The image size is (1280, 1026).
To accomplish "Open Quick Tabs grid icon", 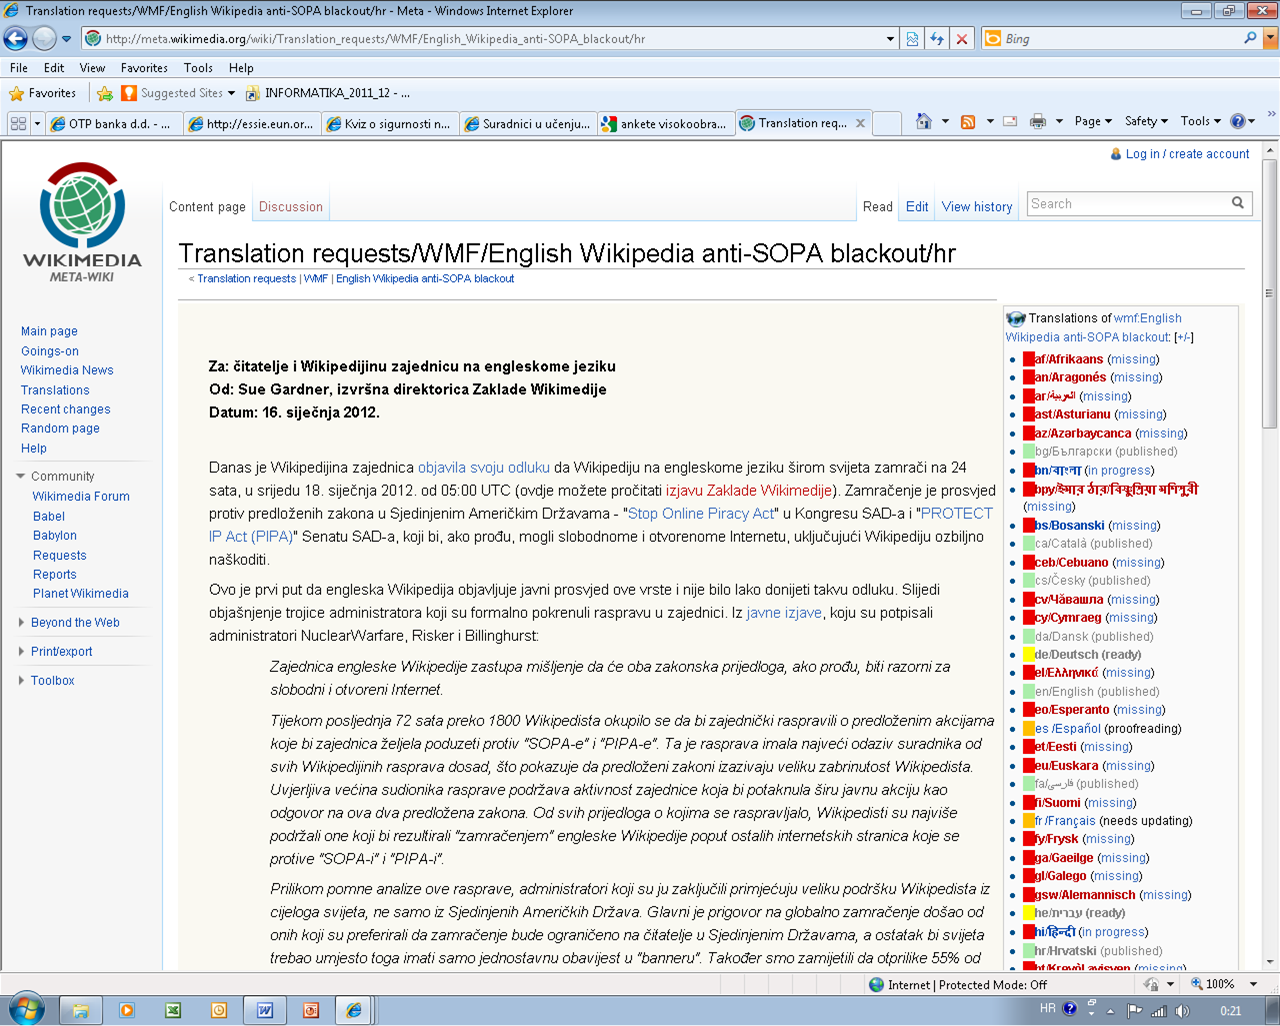I will [x=18, y=124].
